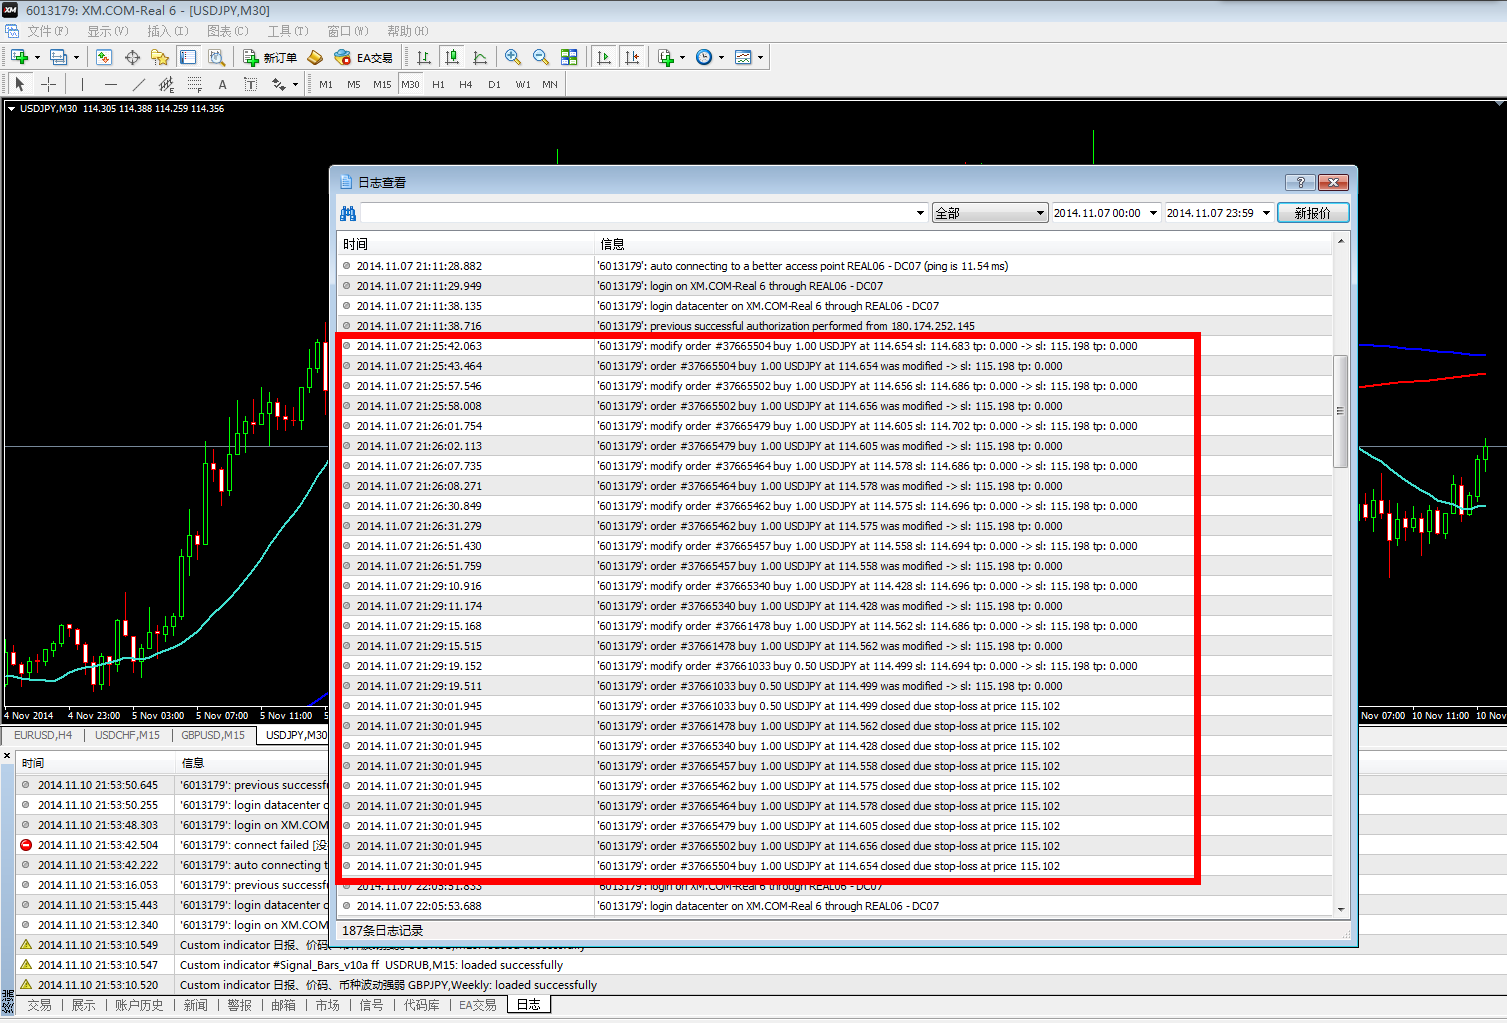Select the crosshair tool
1507x1023 pixels.
[x=48, y=84]
